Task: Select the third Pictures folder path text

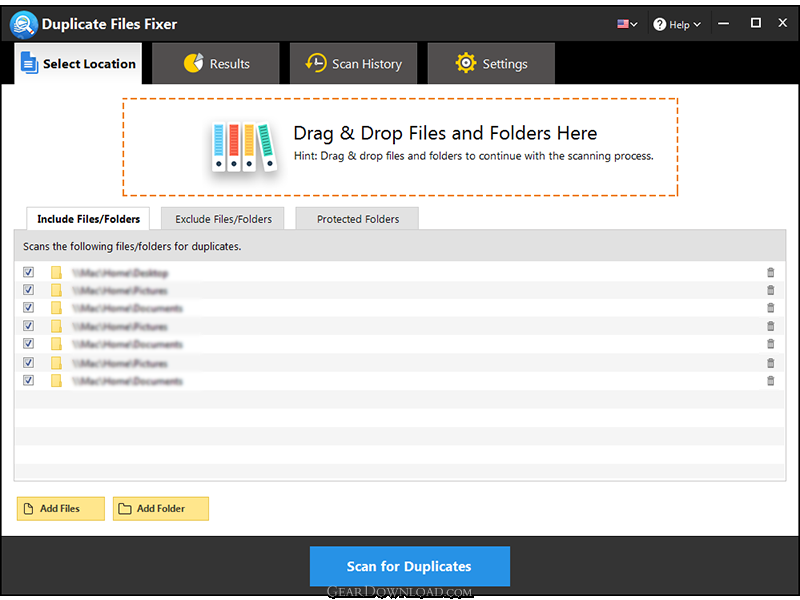Action: (120, 363)
